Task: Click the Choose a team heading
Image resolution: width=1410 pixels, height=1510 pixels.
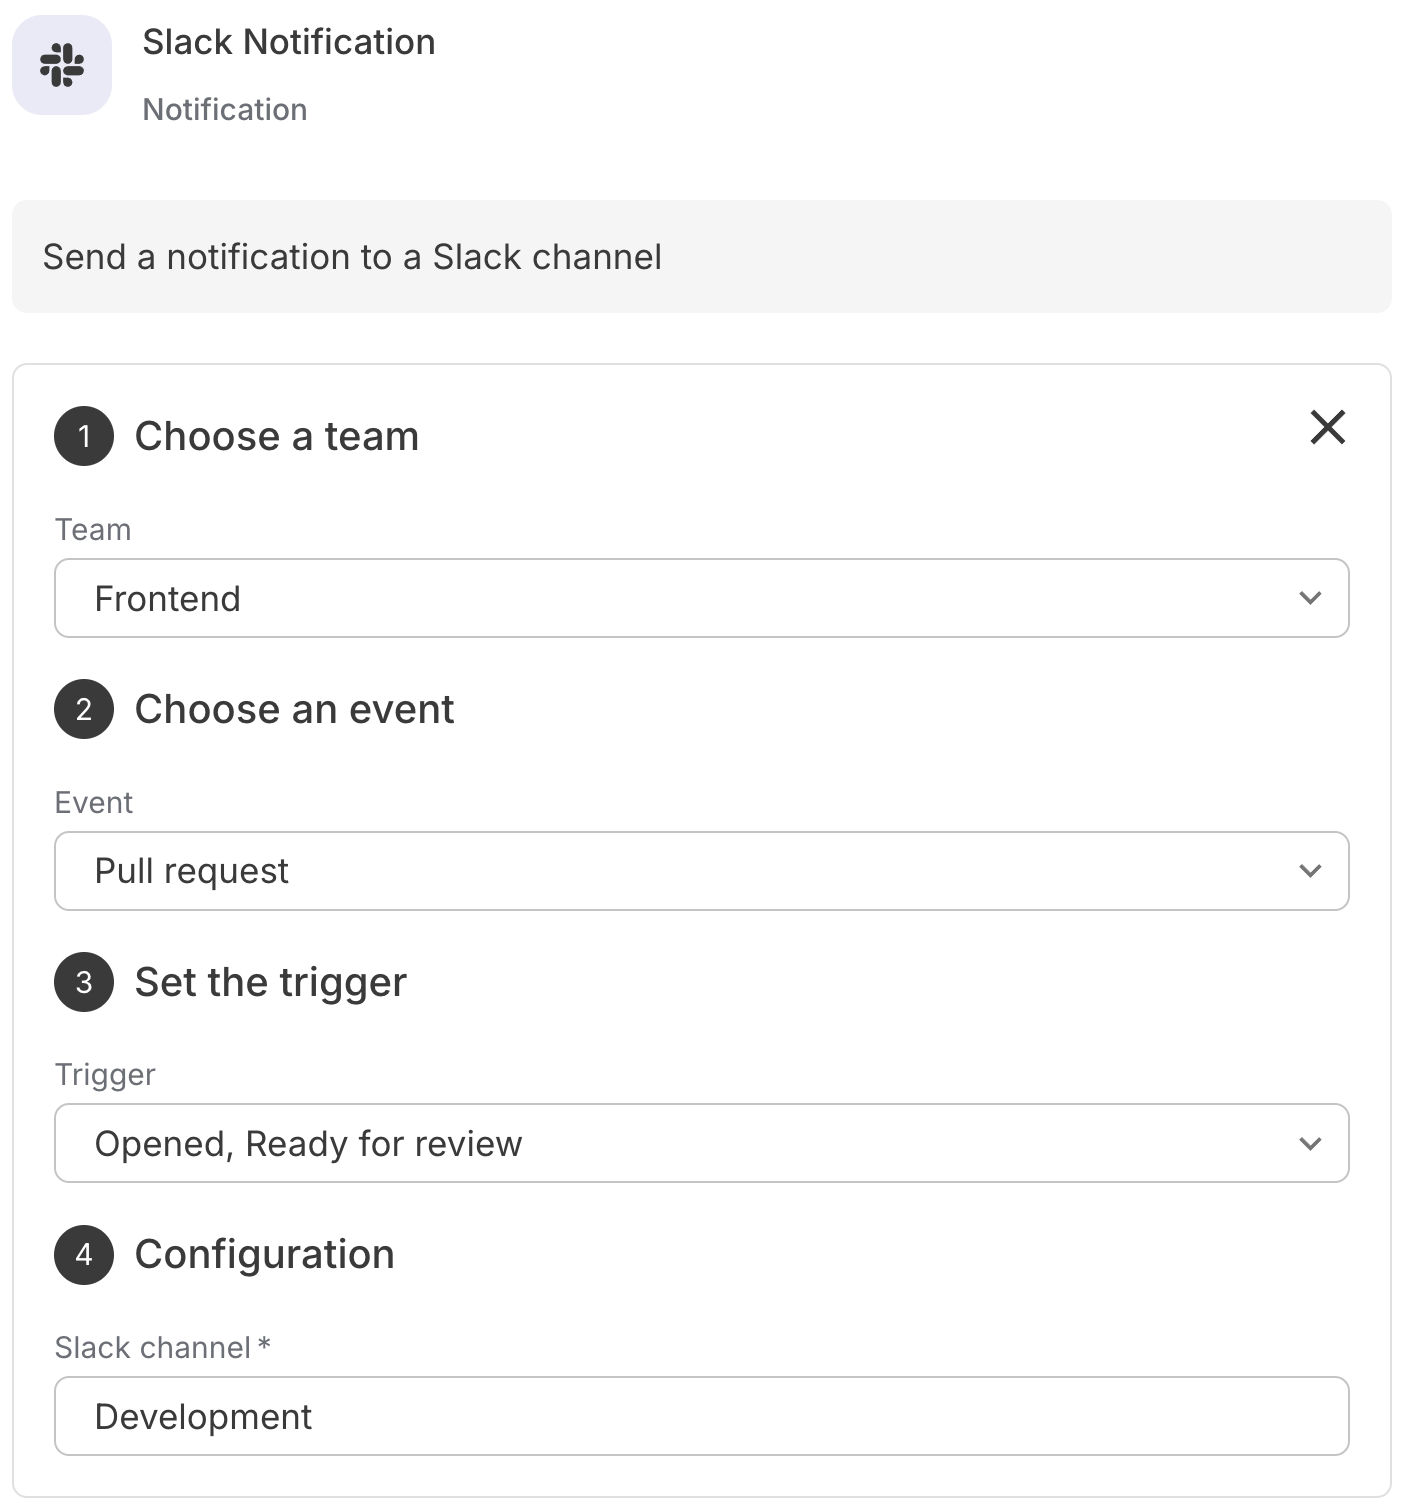Action: pos(277,436)
